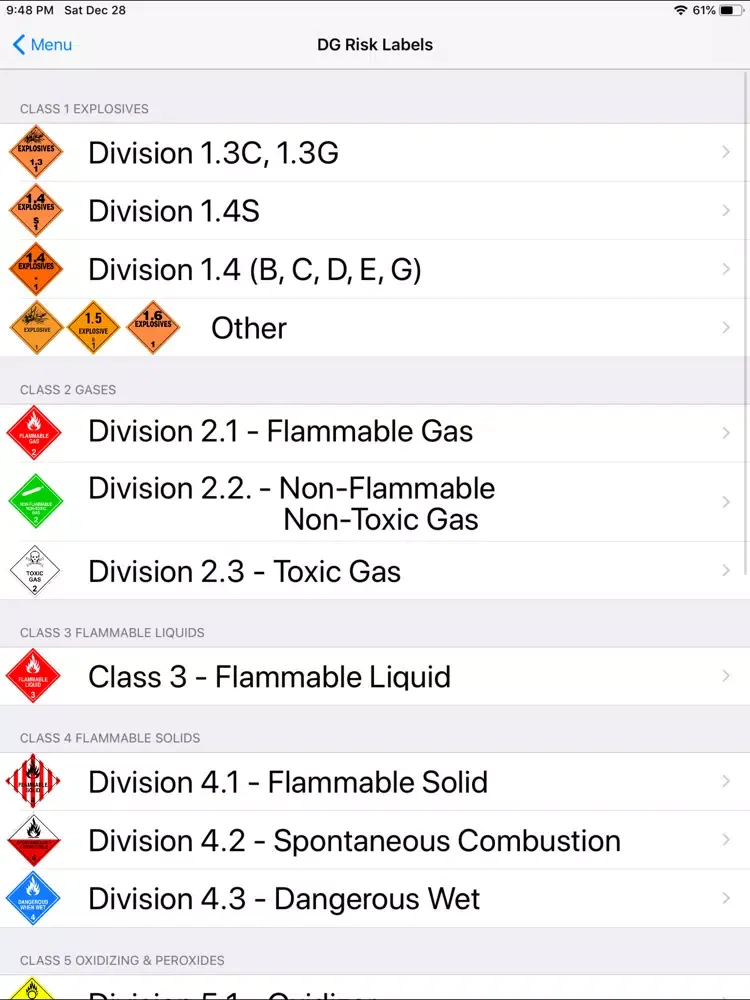Open Division 1.4 (B, C, D, E, G) entry

(375, 269)
